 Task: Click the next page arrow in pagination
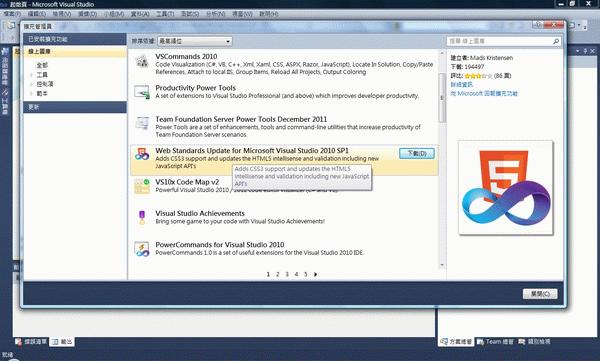coord(315,274)
